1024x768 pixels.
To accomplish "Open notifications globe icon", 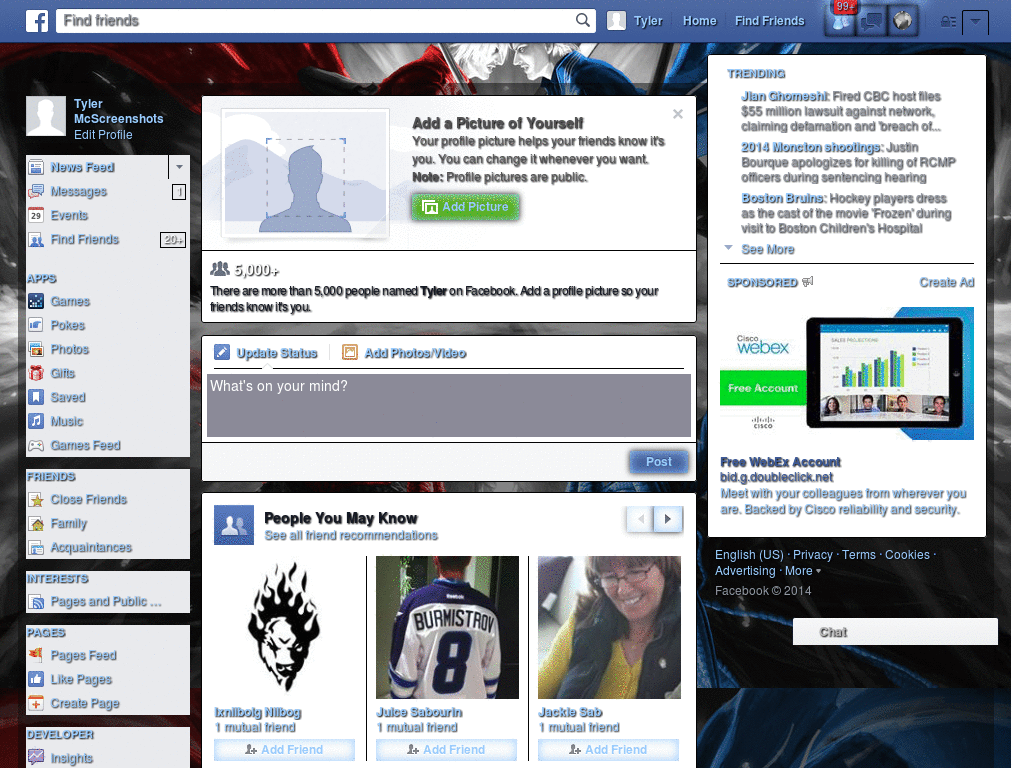I will pyautogui.click(x=903, y=21).
